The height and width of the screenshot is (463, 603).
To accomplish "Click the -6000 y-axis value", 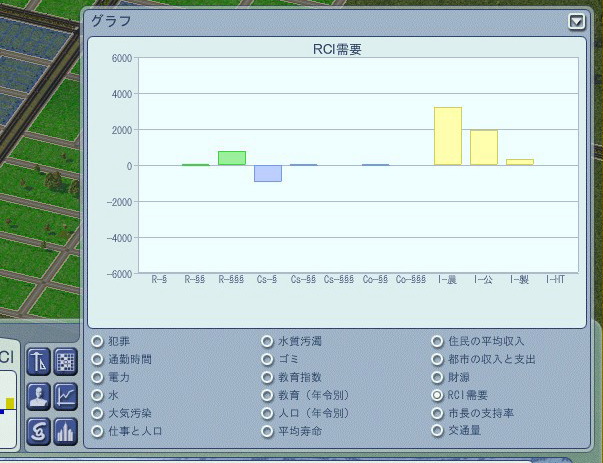I will click(x=120, y=274).
